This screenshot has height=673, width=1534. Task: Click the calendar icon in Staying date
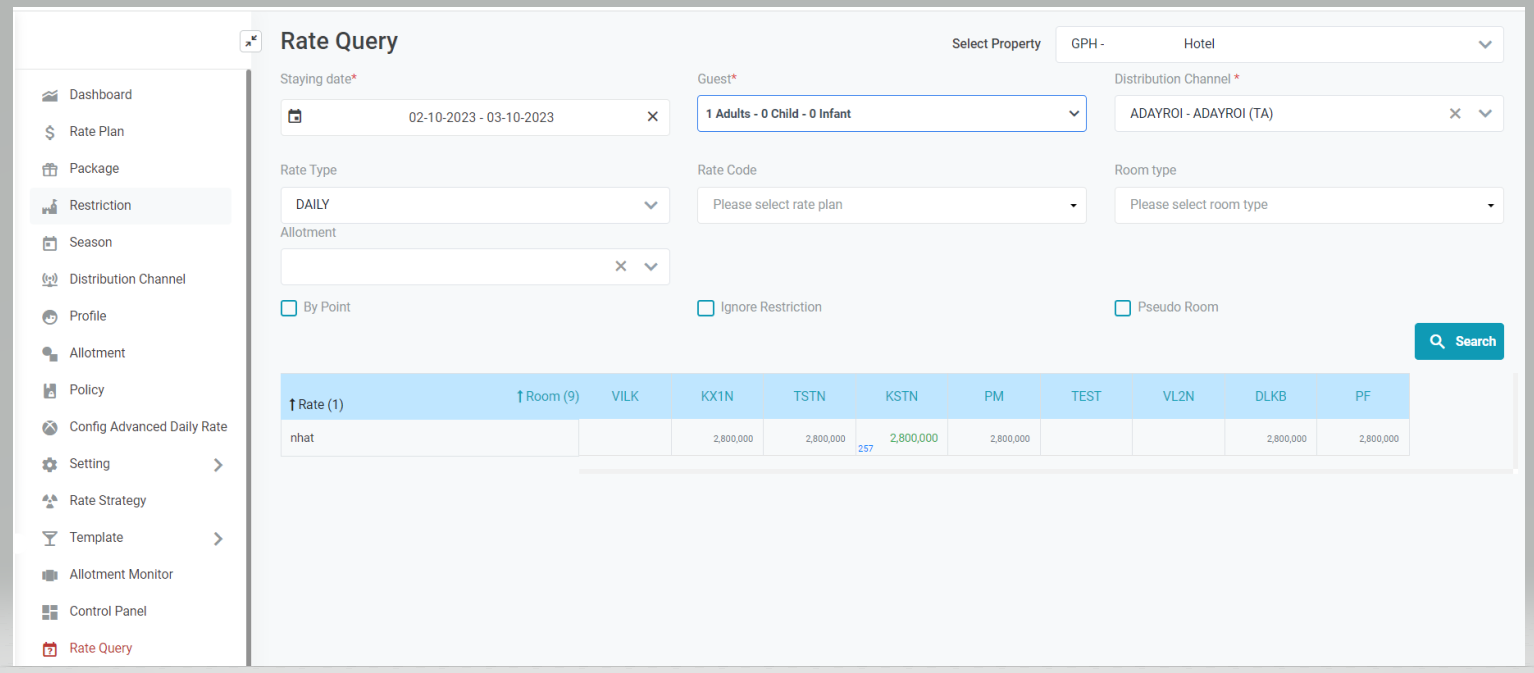[x=295, y=117]
